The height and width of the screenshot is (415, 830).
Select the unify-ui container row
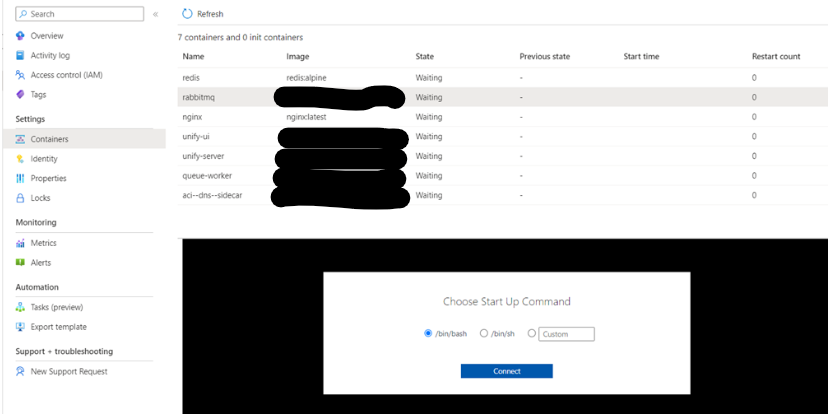coord(503,137)
